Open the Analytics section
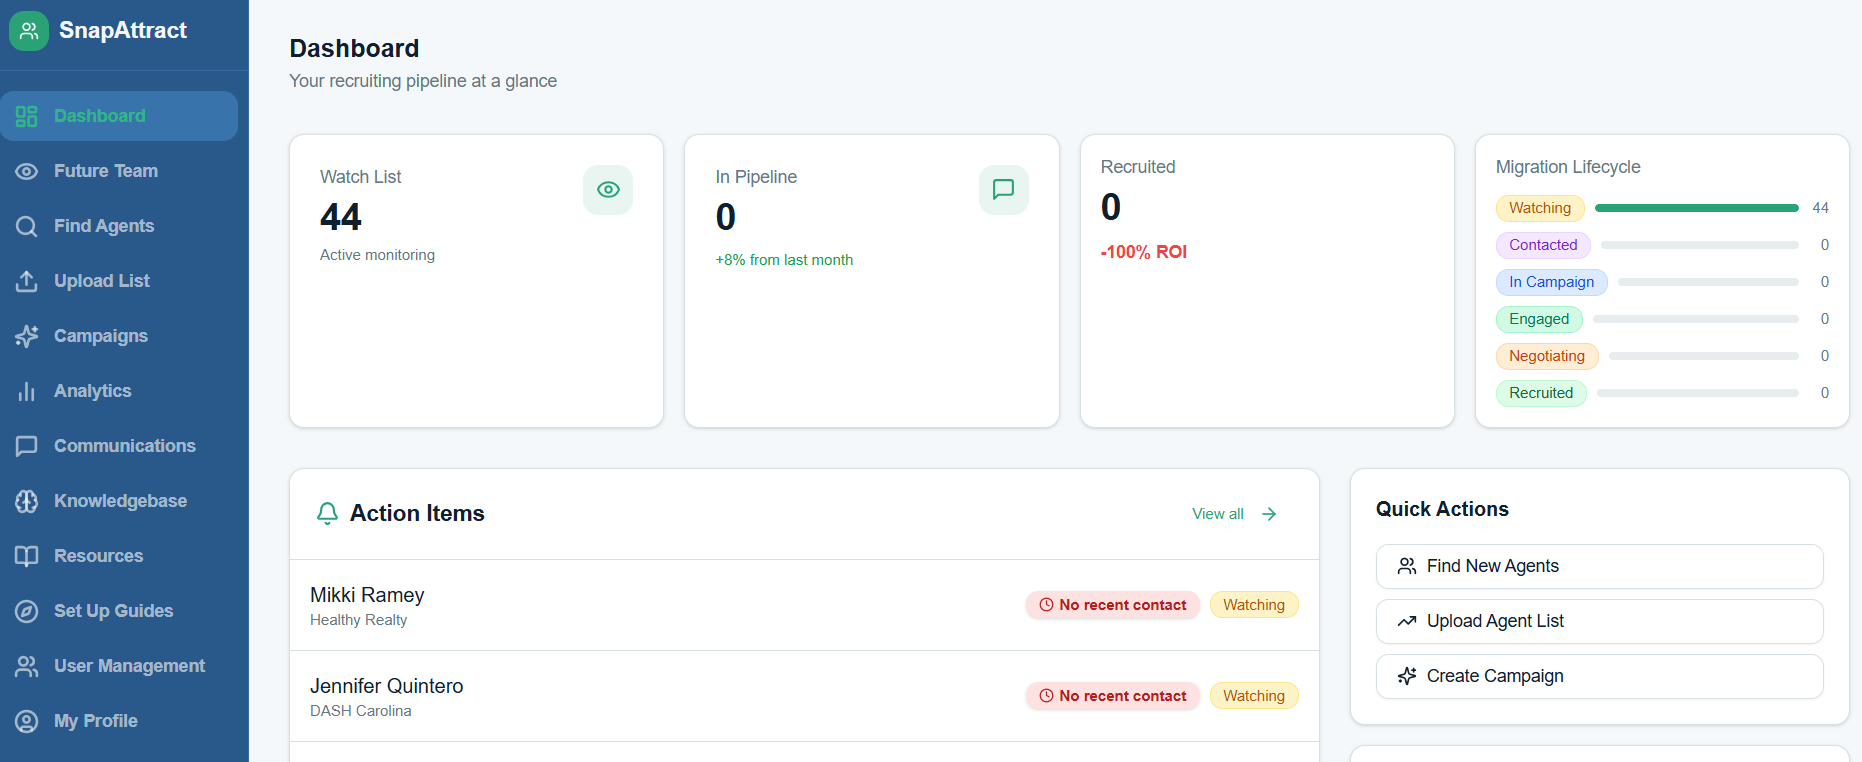The image size is (1862, 762). pos(119,391)
